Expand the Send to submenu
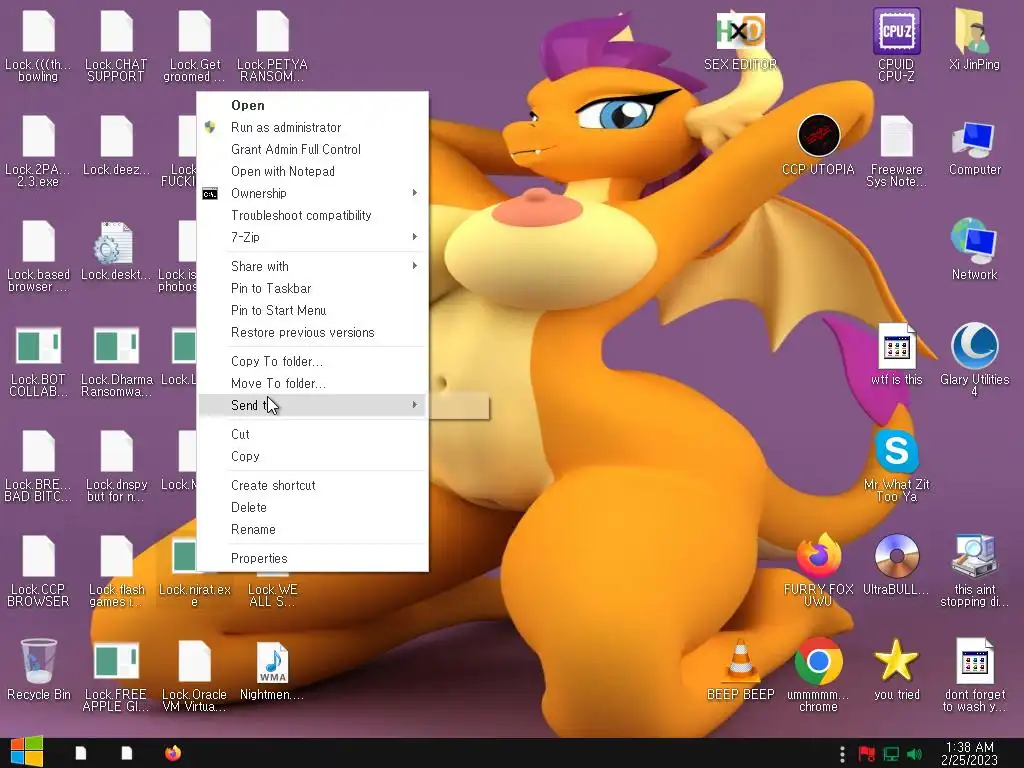The width and height of the screenshot is (1024, 768). pos(312,406)
